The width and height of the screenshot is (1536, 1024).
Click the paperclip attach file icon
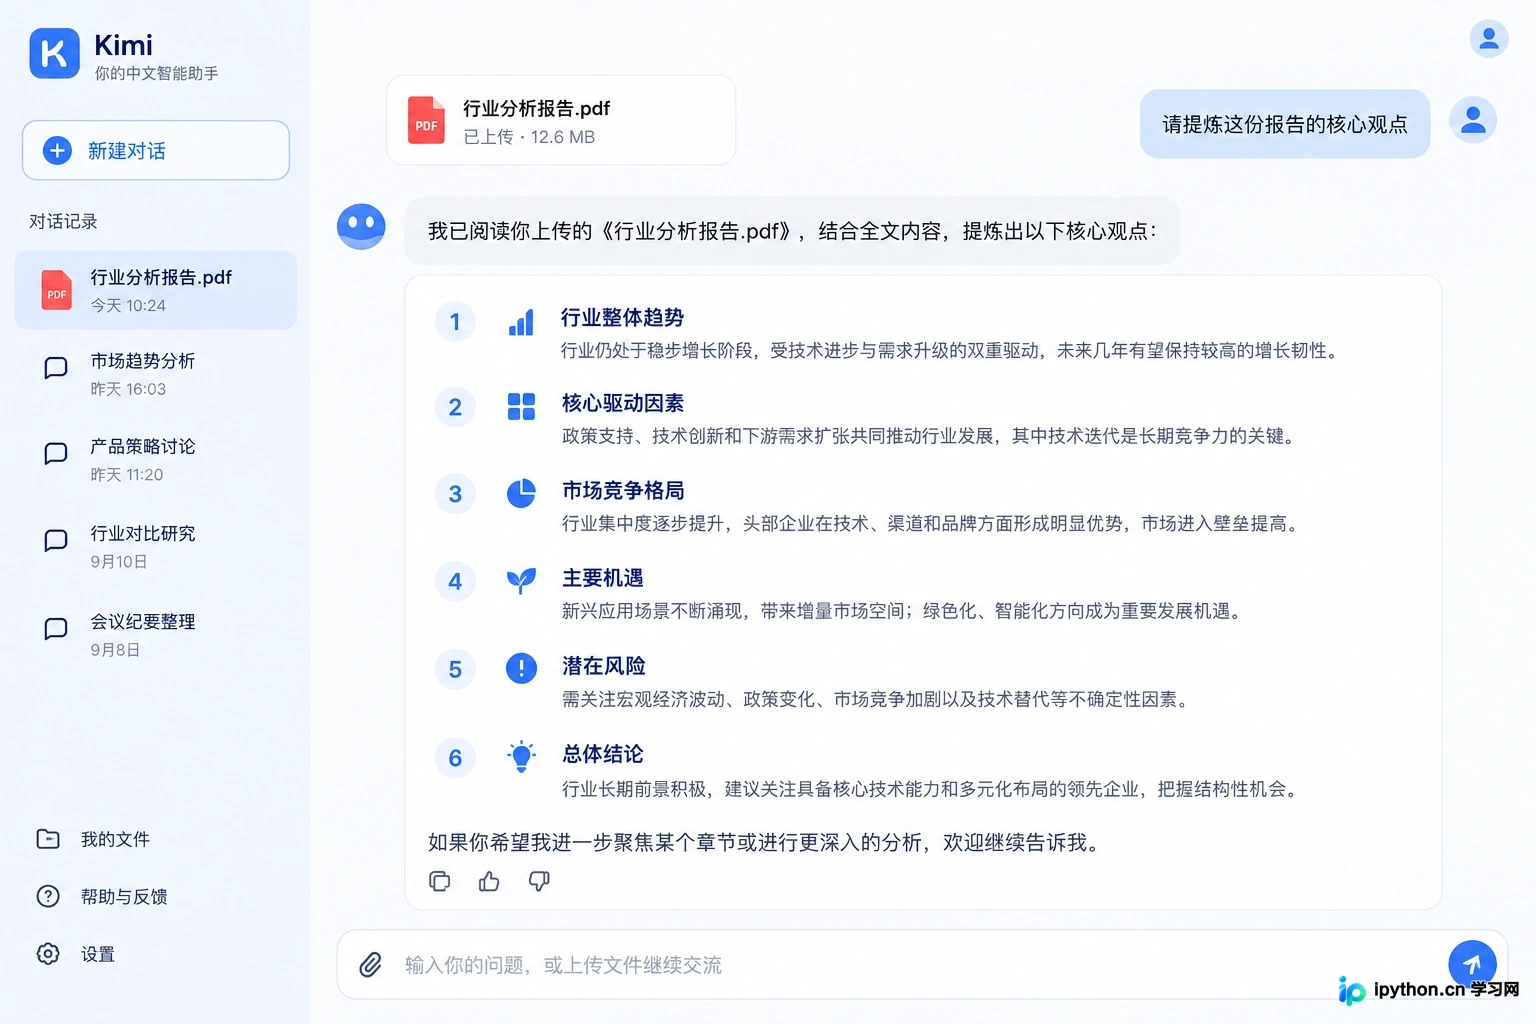[x=371, y=965]
